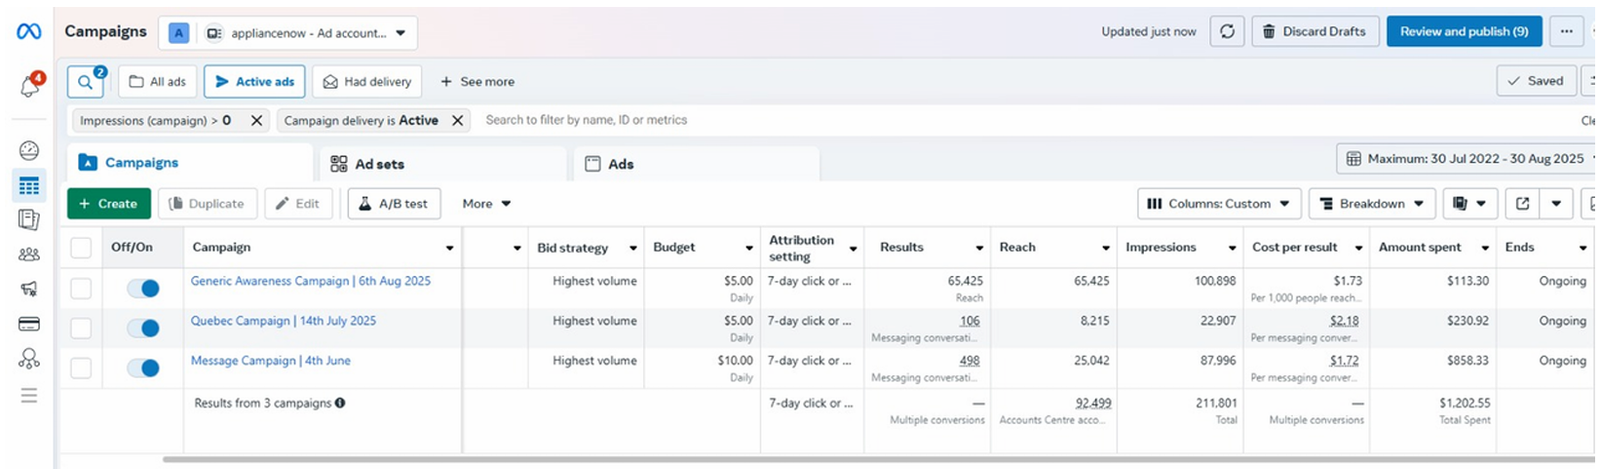Open Campaign column header dropdown
The height and width of the screenshot is (469, 1600).
(449, 248)
